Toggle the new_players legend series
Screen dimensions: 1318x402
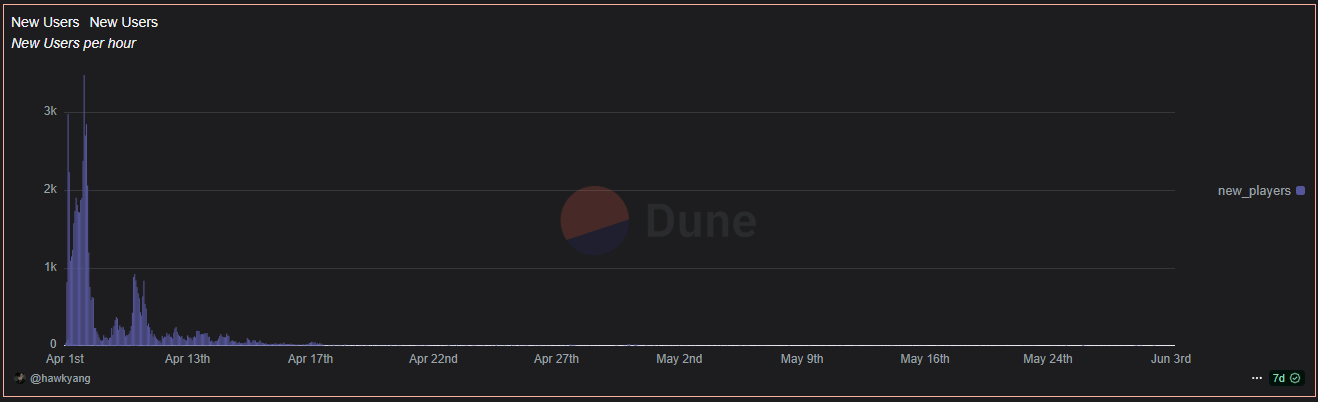click(1261, 190)
